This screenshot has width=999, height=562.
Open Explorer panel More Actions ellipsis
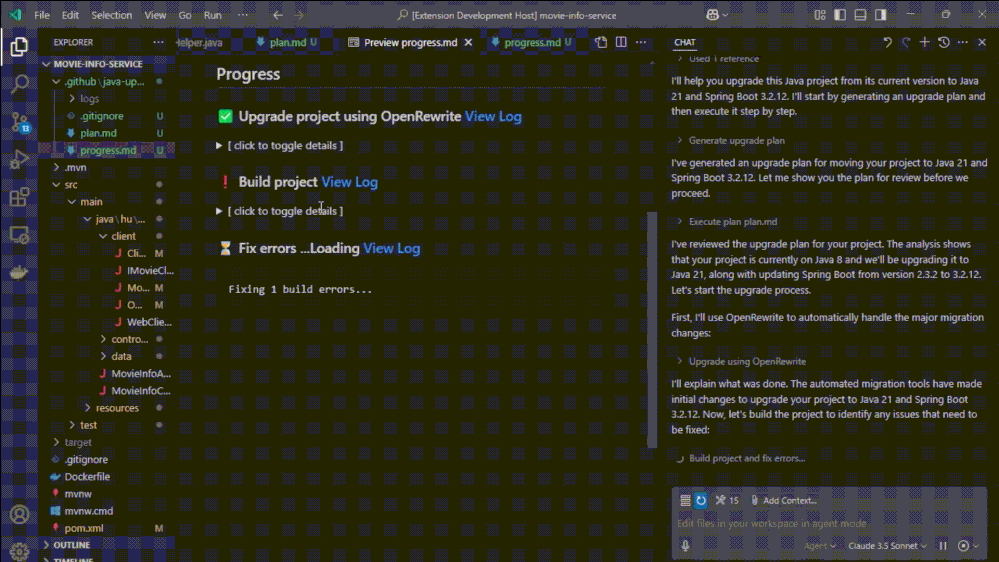coord(158,42)
